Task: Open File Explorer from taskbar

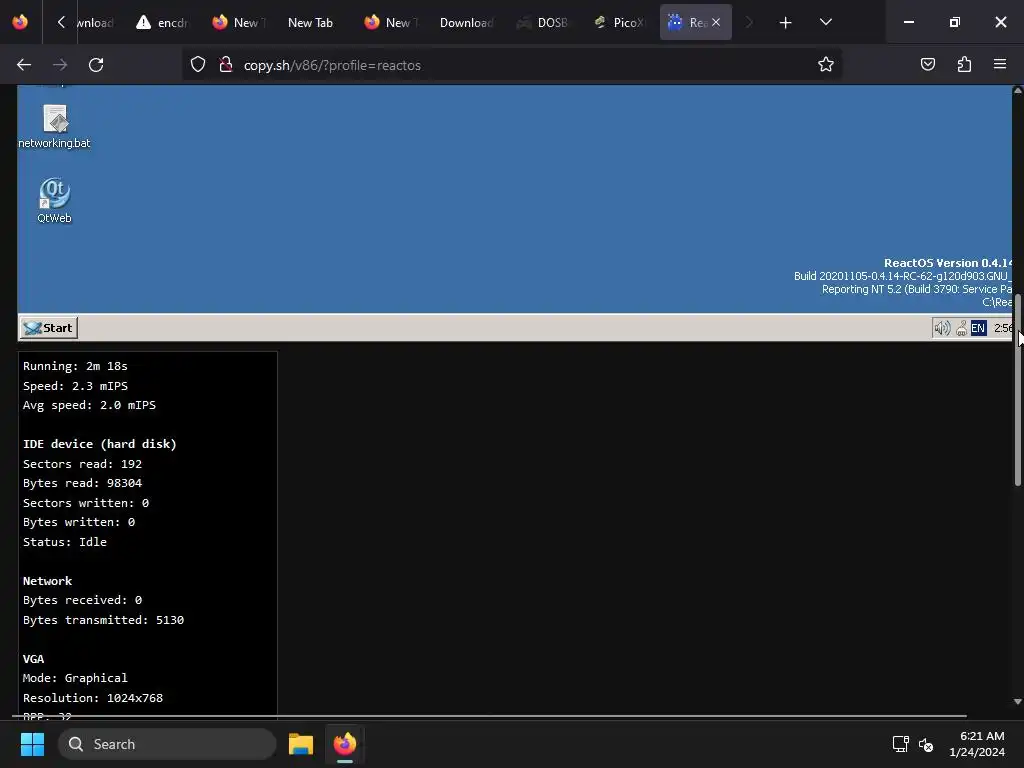Action: [301, 744]
